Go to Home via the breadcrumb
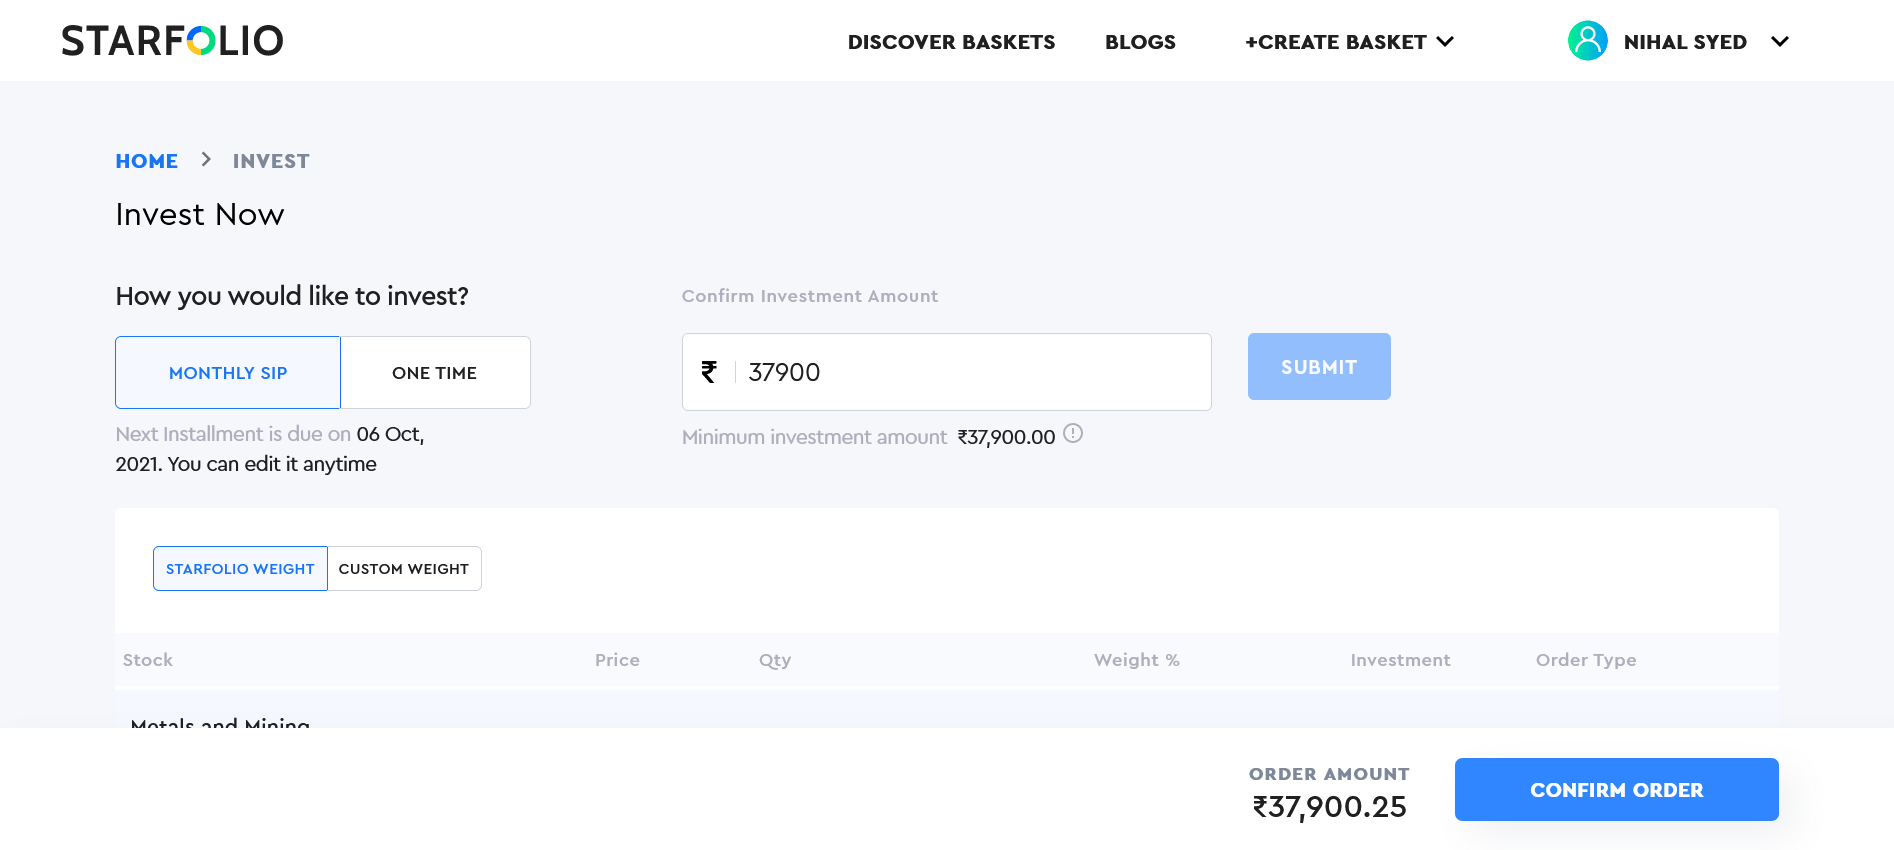The image size is (1894, 850). pyautogui.click(x=147, y=160)
